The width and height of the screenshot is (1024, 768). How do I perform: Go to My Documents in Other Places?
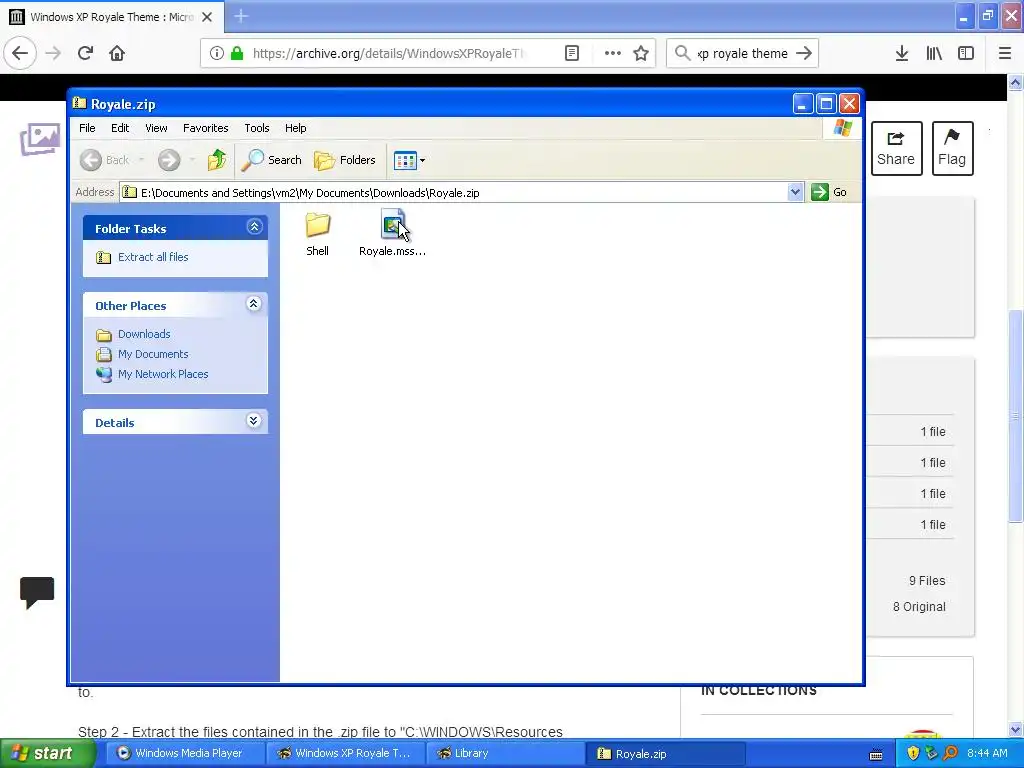coord(153,354)
